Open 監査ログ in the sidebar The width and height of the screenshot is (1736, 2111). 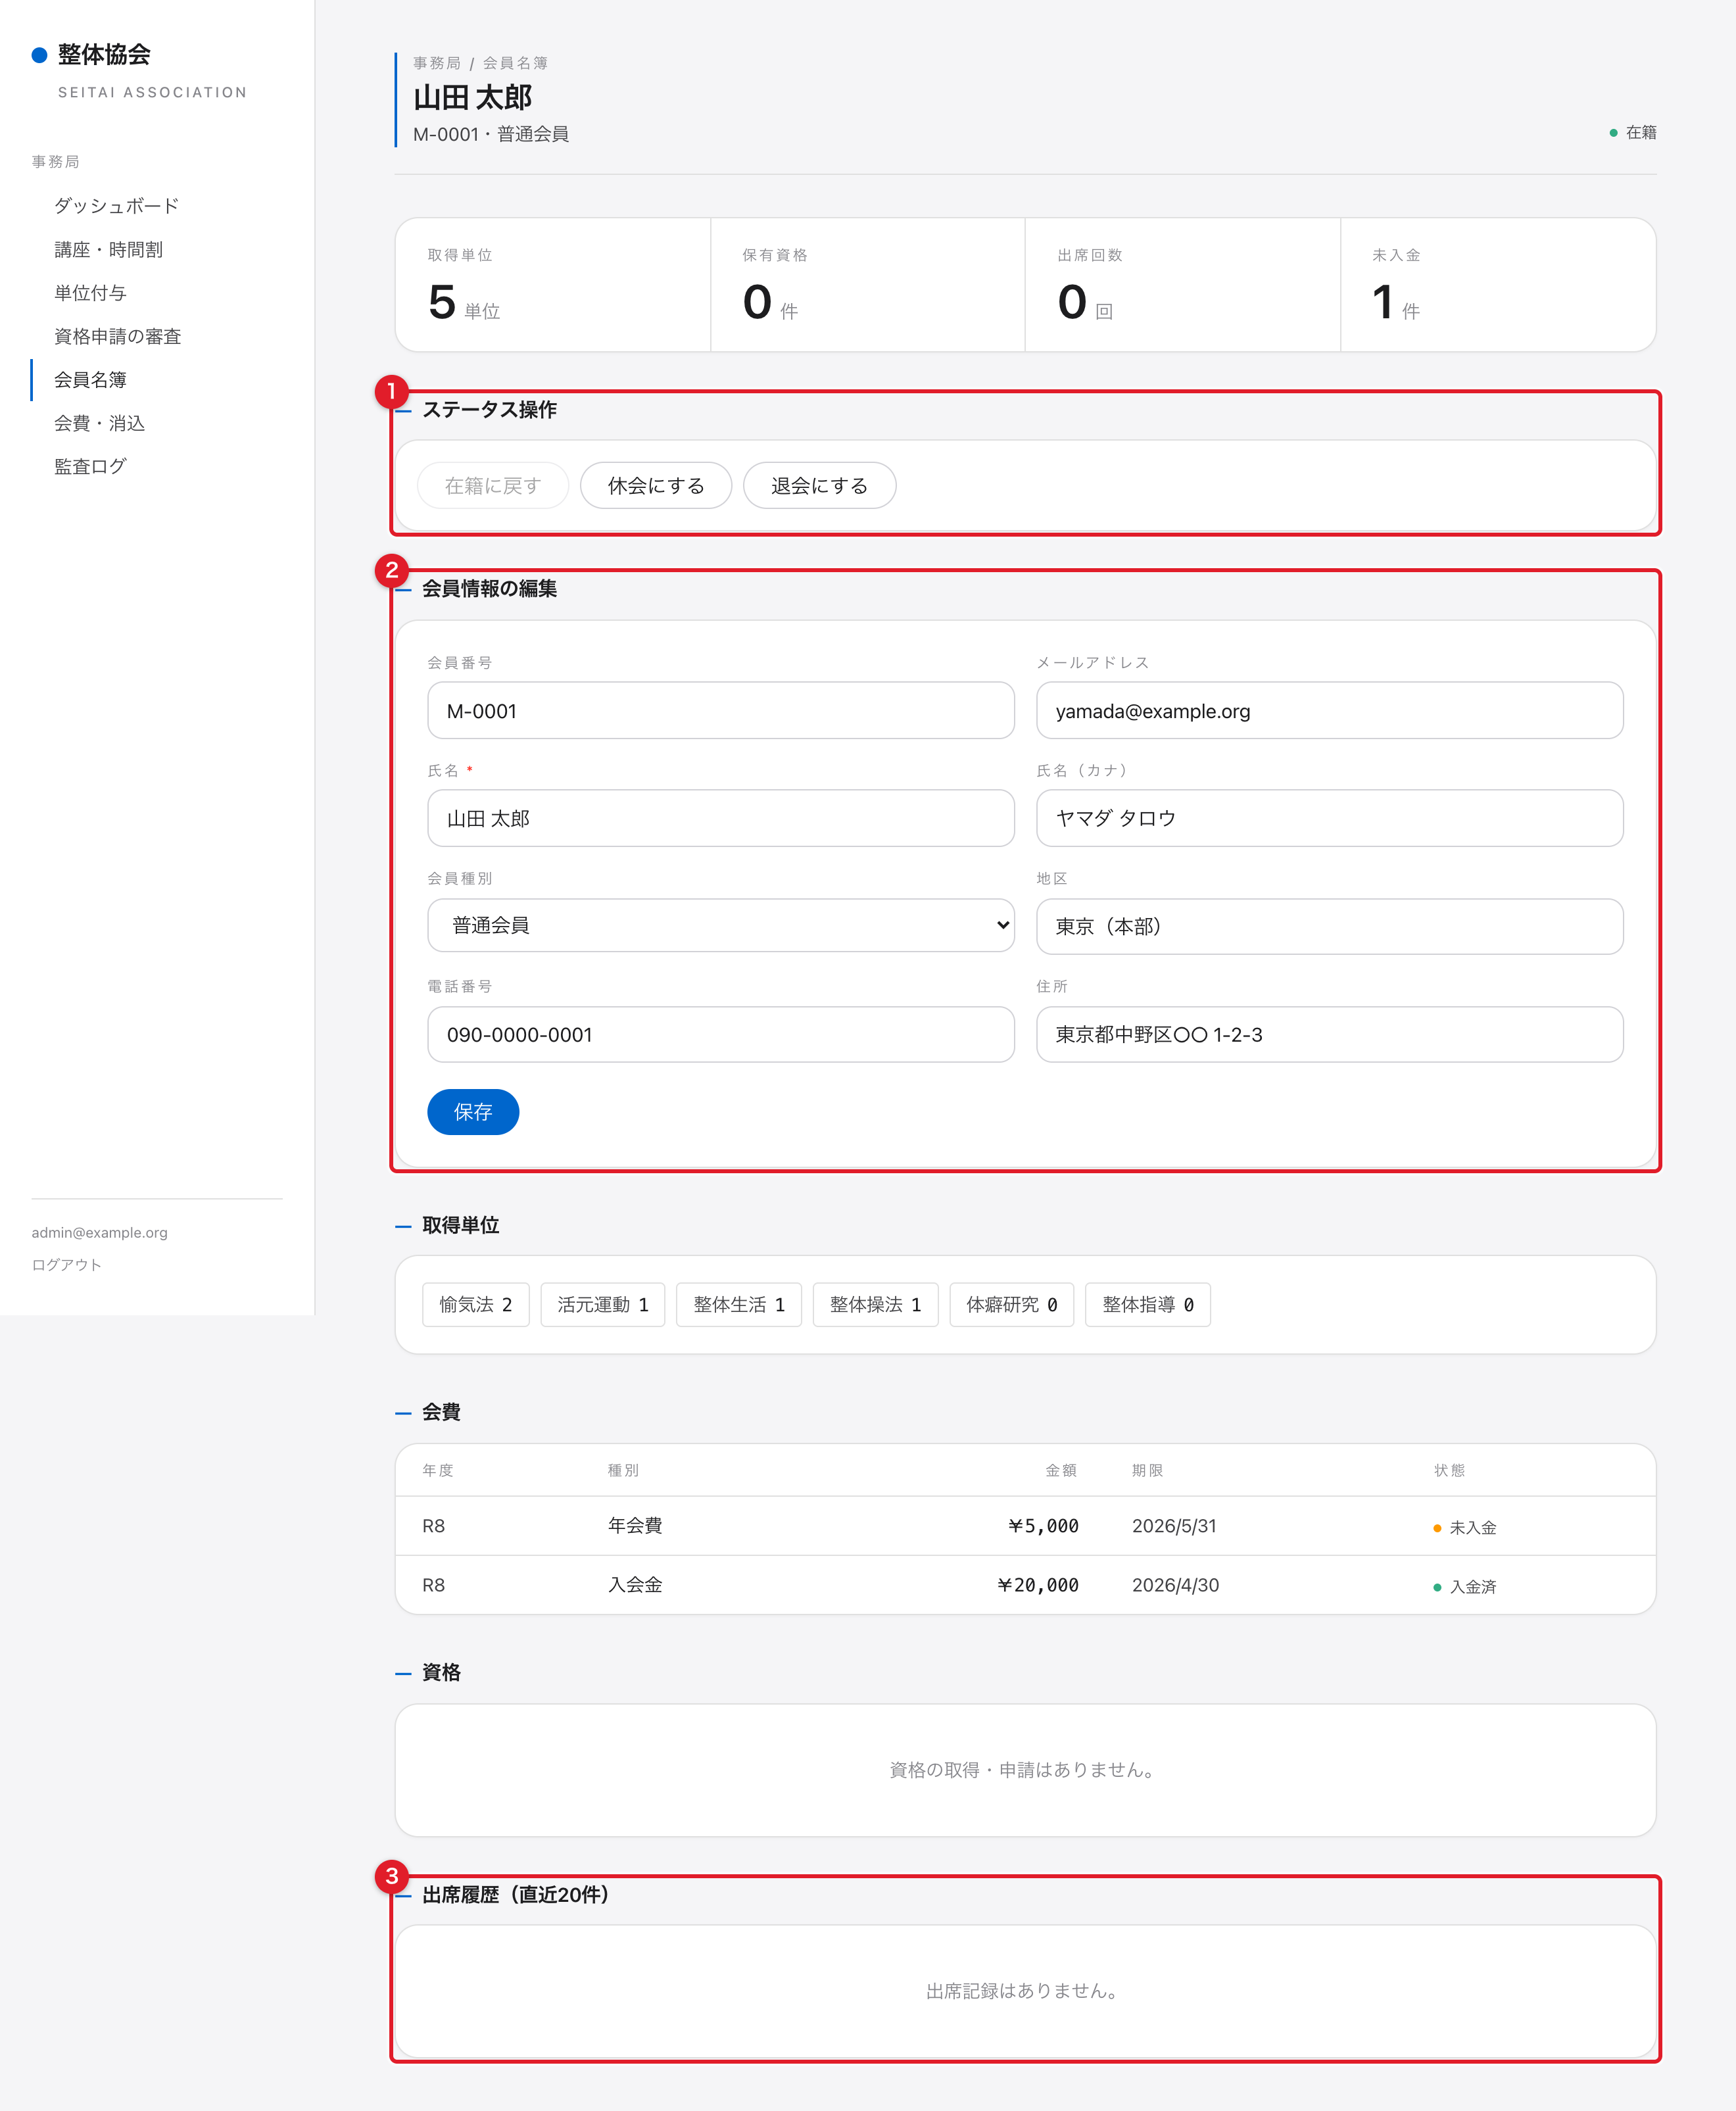[90, 466]
